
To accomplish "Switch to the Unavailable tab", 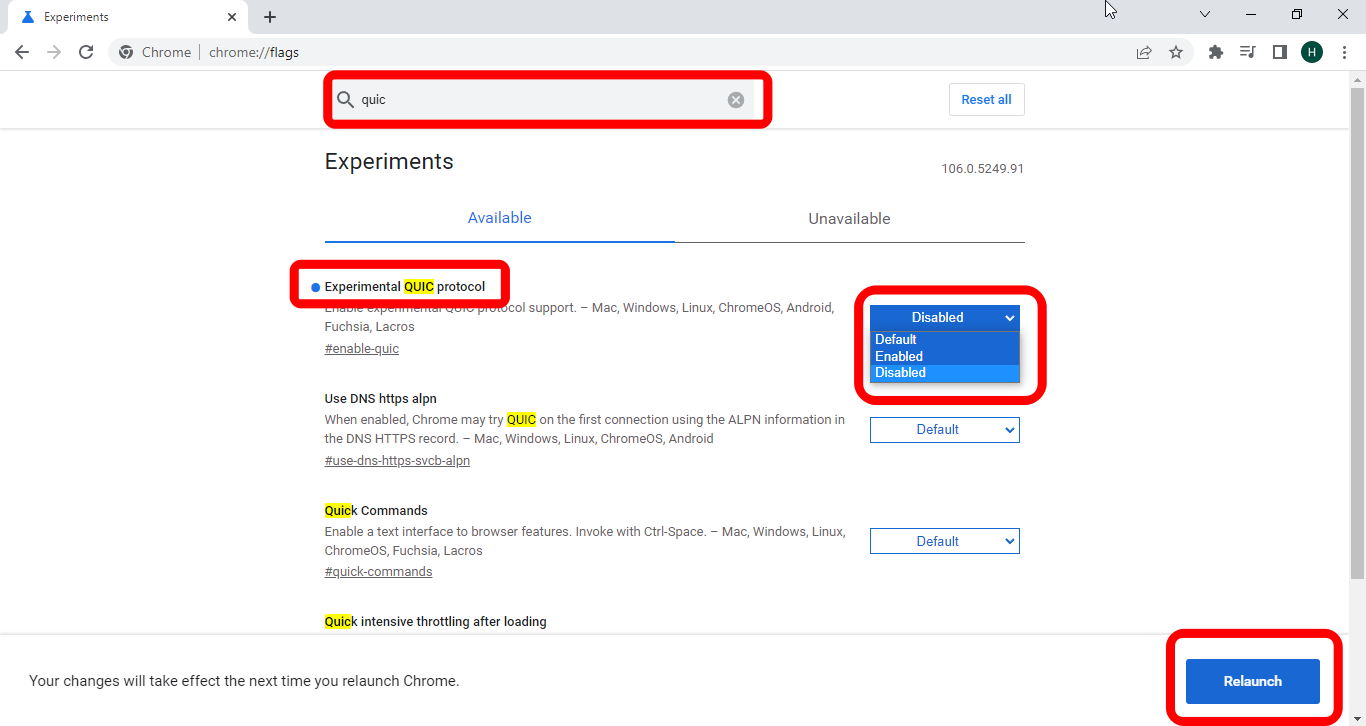I will 849,219.
